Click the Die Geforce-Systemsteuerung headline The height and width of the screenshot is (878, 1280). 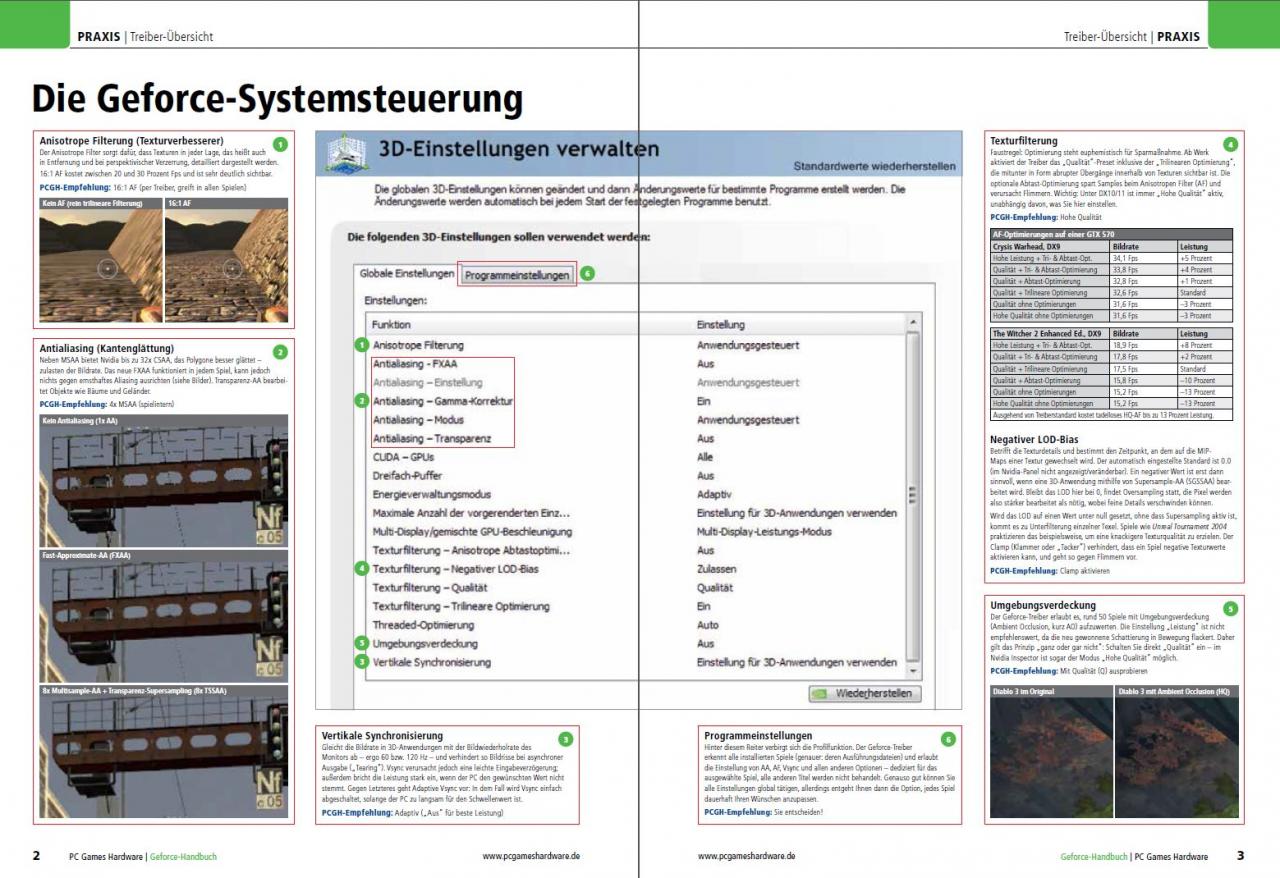(x=277, y=98)
